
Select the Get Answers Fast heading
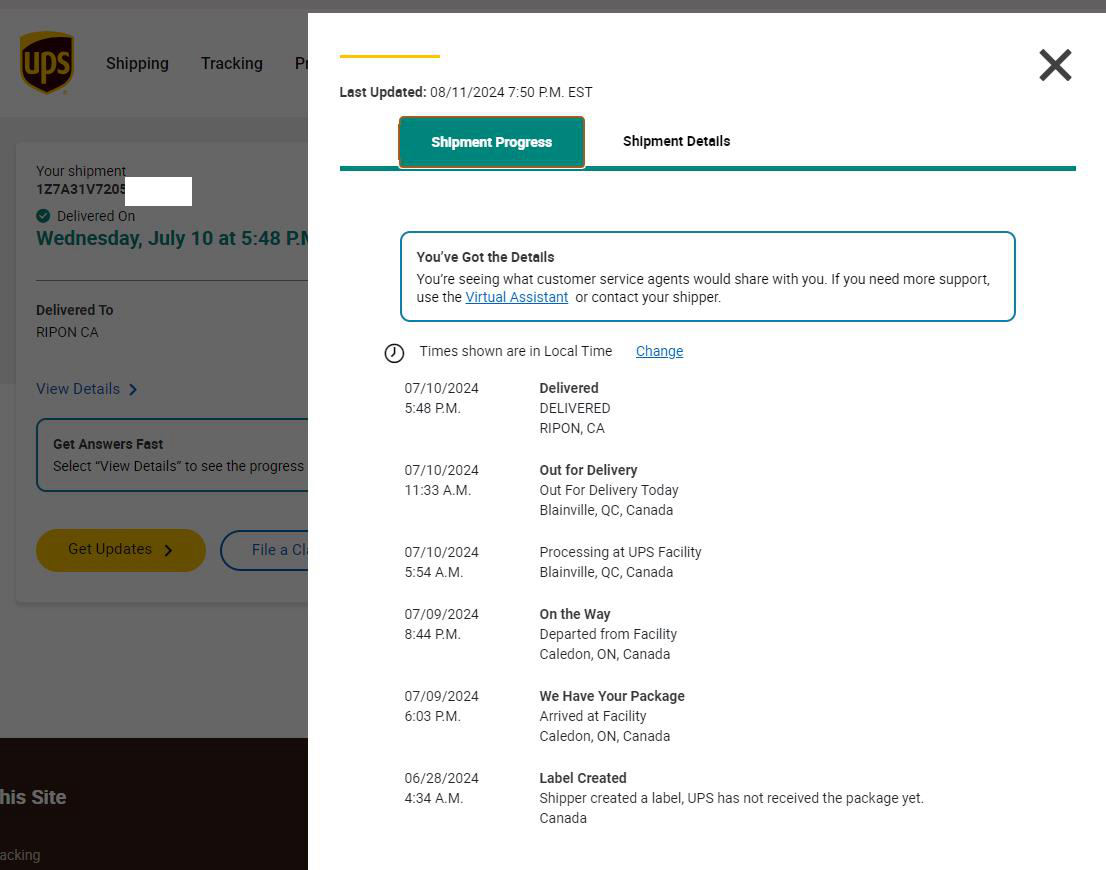(108, 444)
